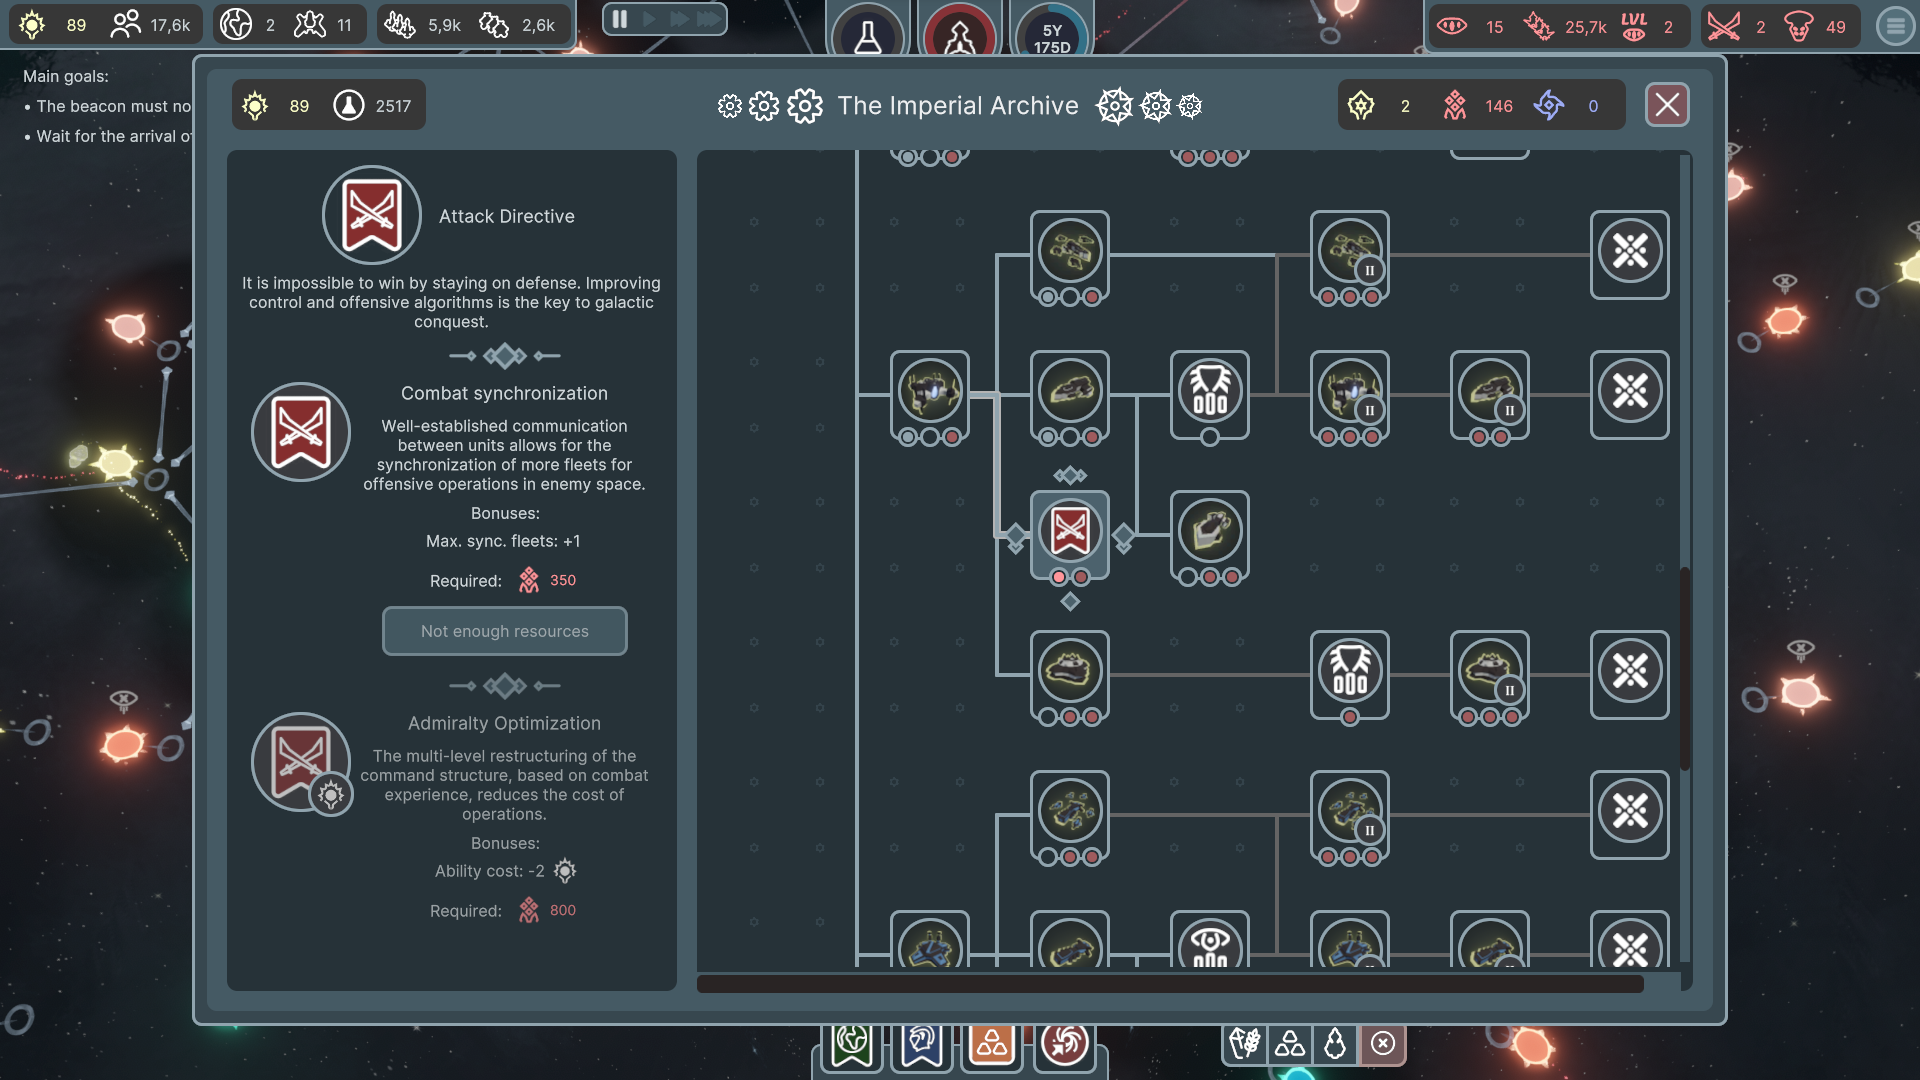Click the yellow hexagon icon beside 2

coord(1361,105)
